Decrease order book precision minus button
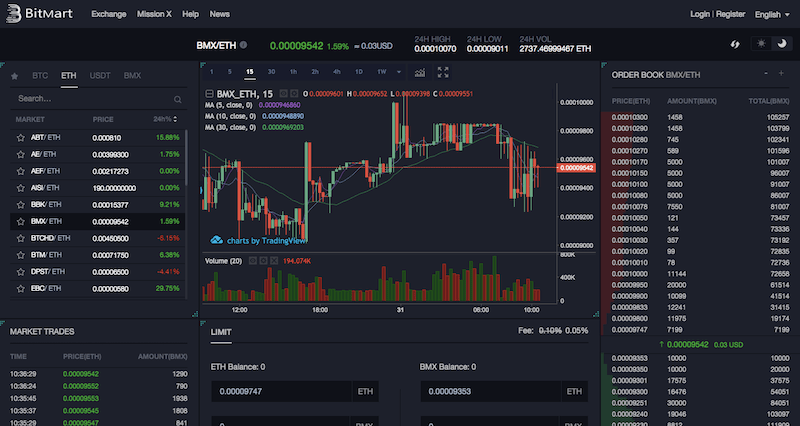This screenshot has width=800, height=426. point(766,74)
